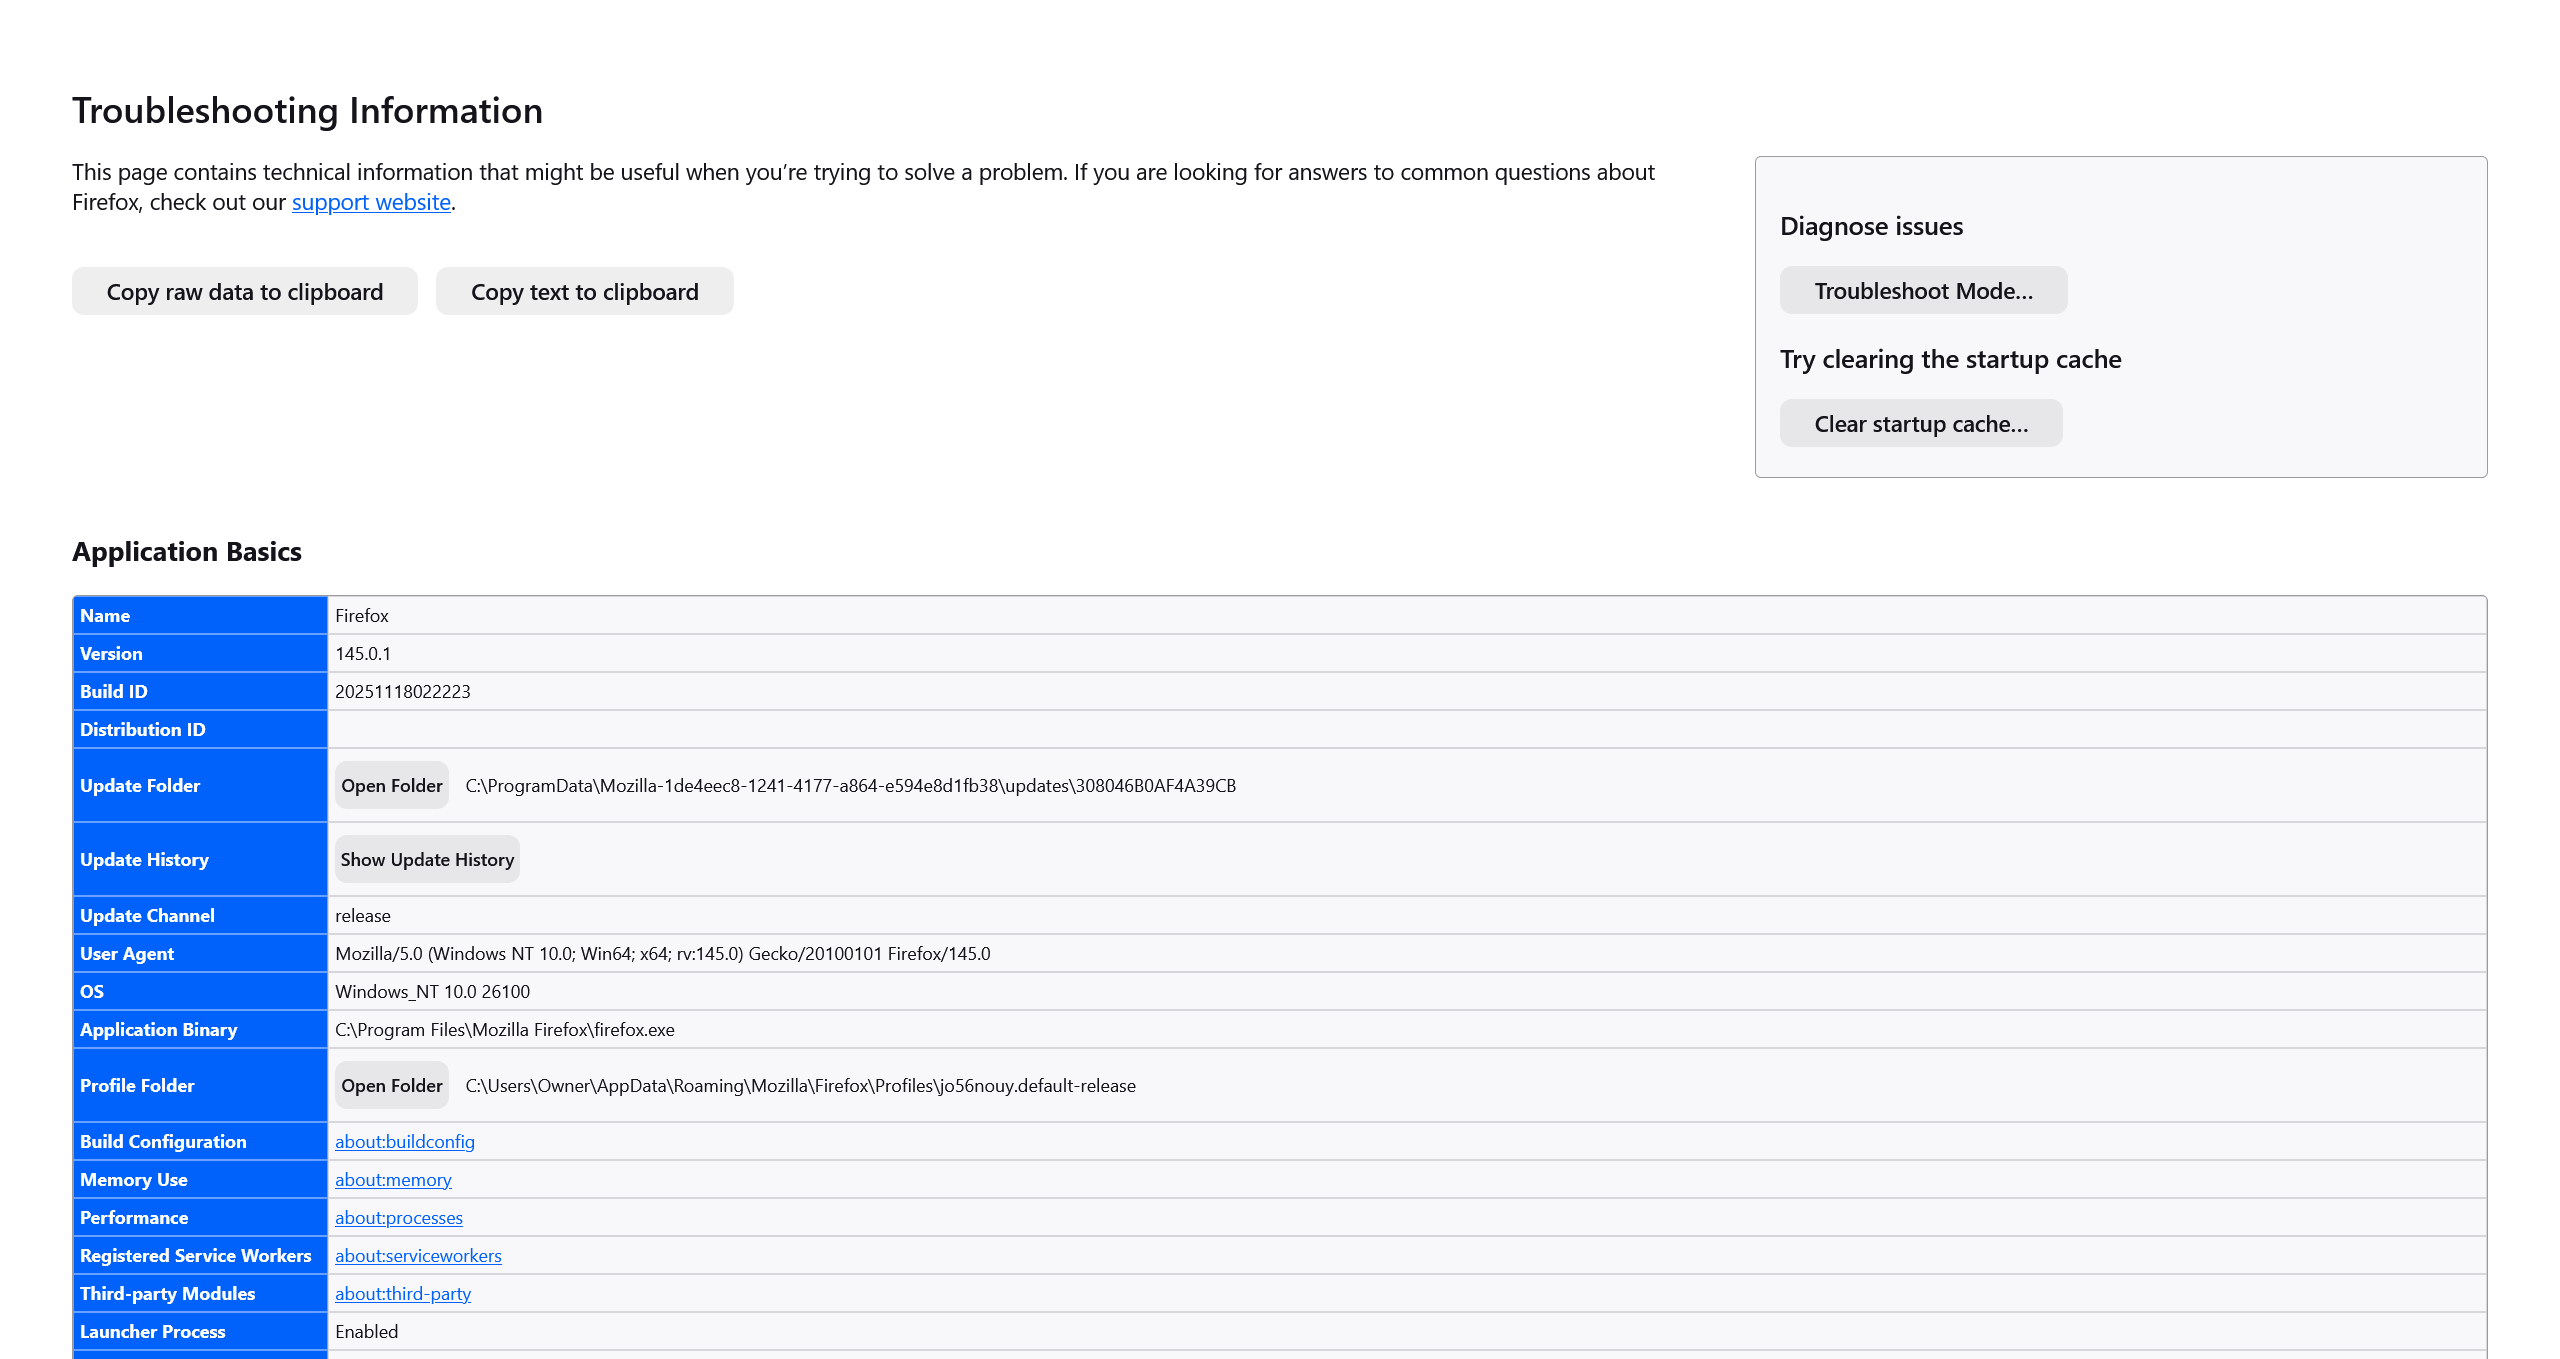The height and width of the screenshot is (1359, 2560).
Task: Click the about:third-party link
Action: point(402,1294)
